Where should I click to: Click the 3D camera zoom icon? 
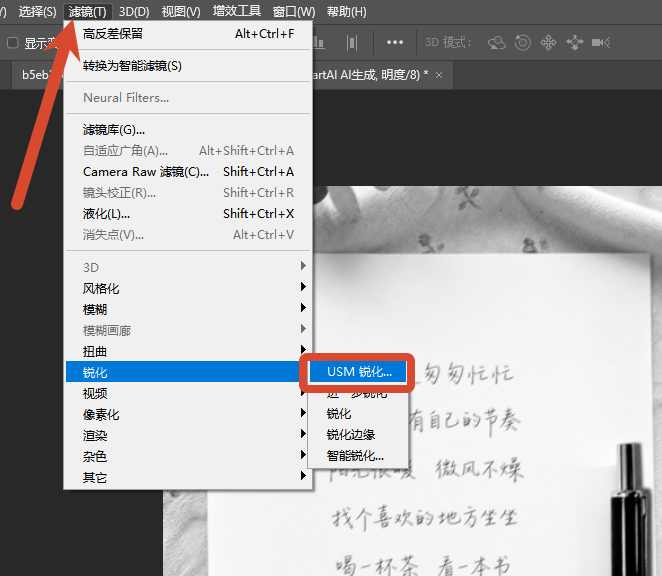point(601,43)
